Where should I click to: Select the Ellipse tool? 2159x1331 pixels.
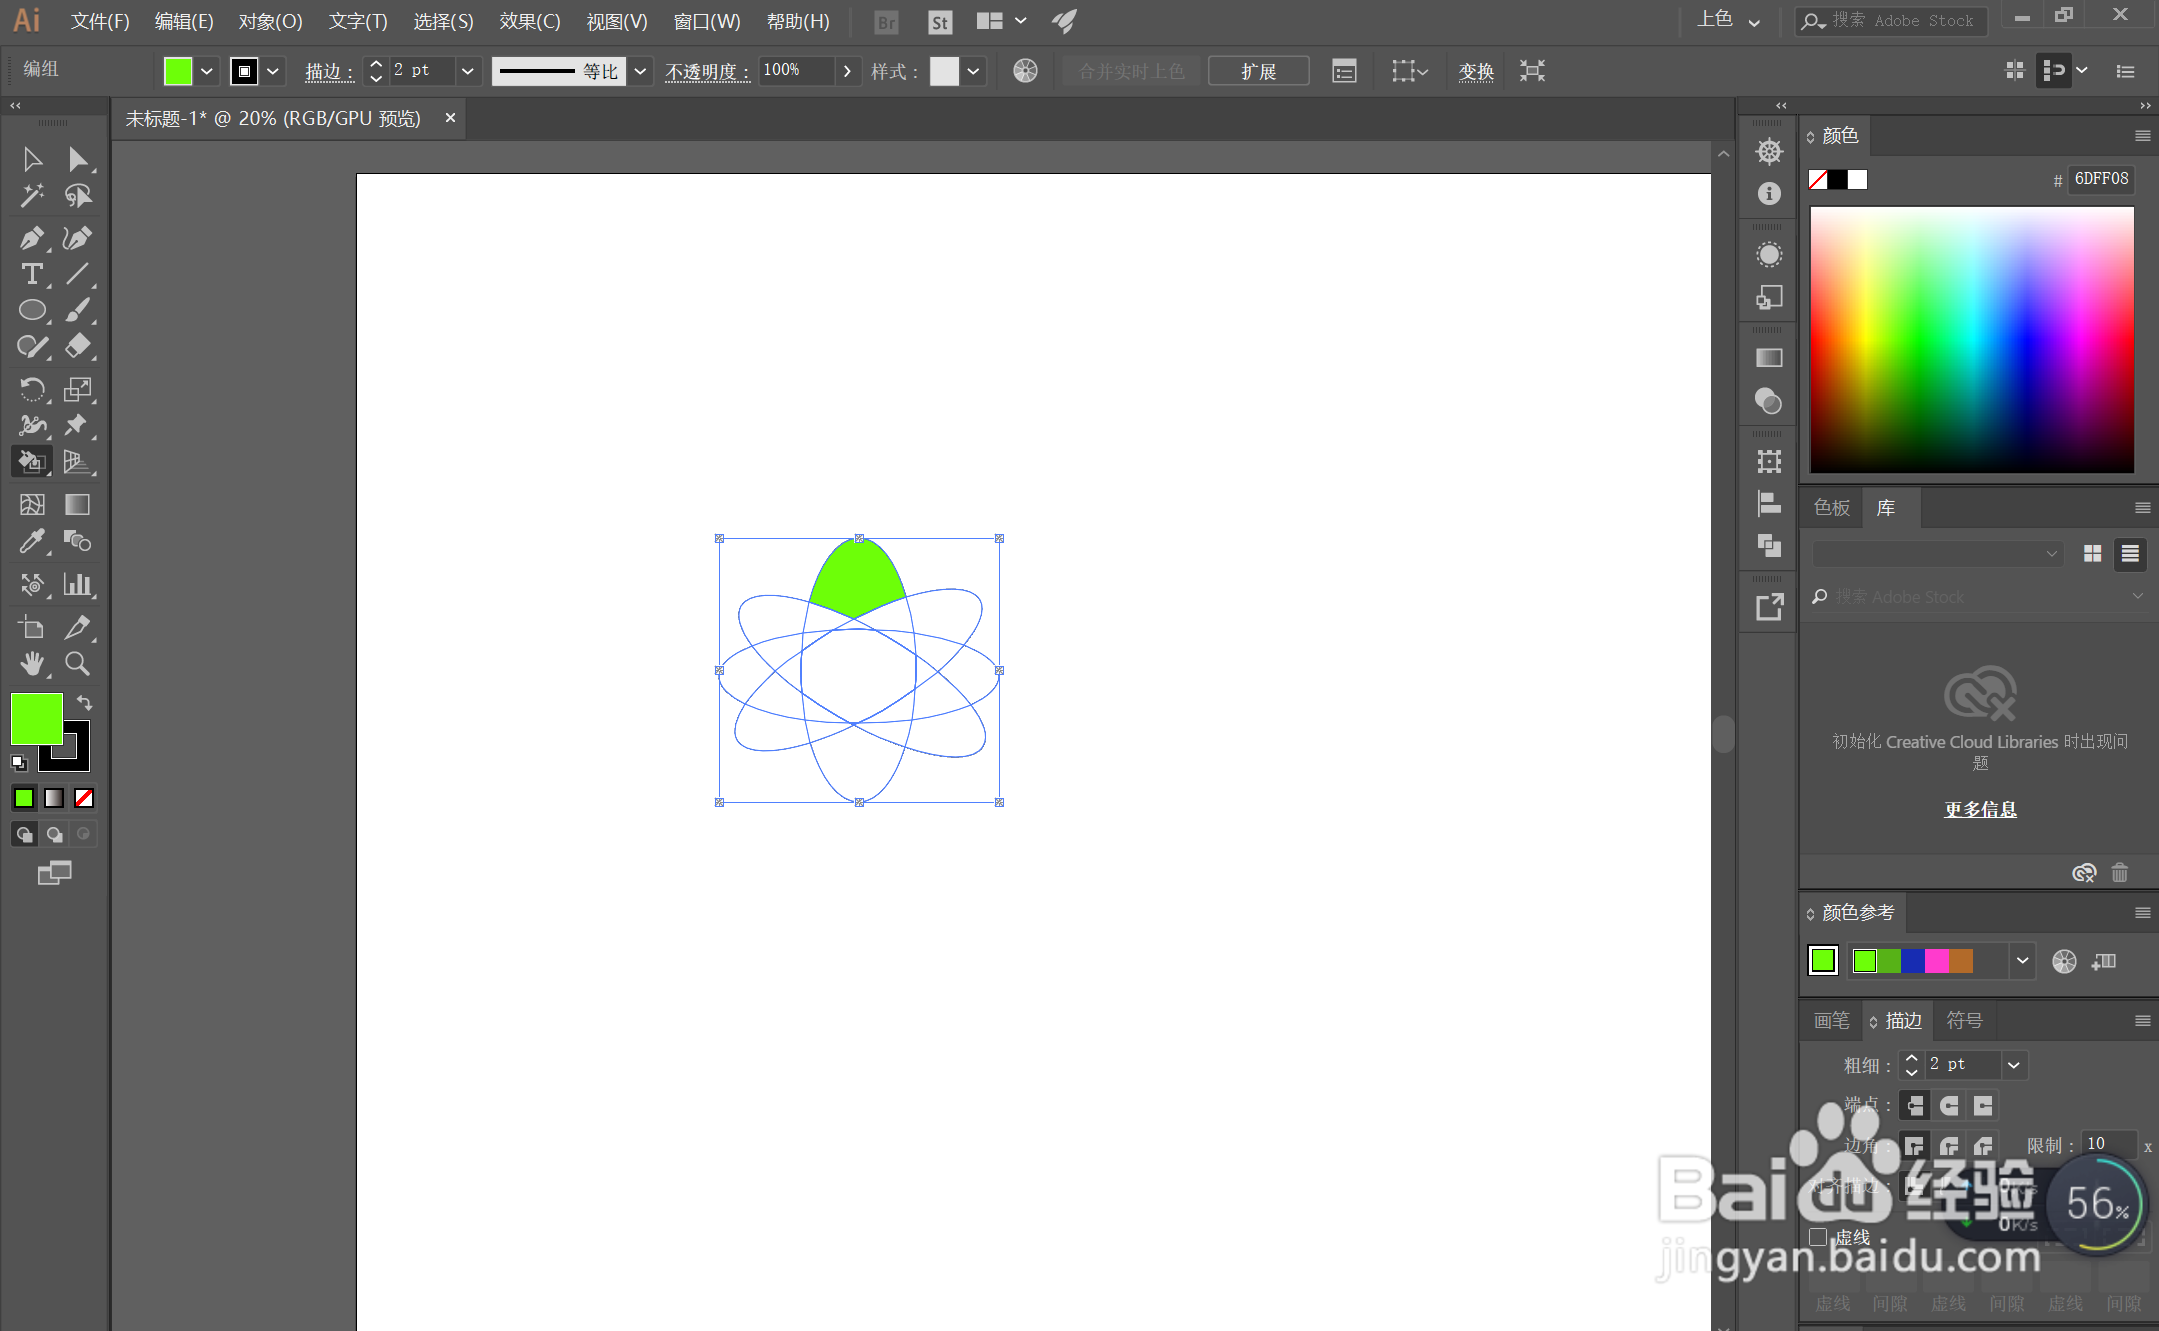tap(31, 310)
